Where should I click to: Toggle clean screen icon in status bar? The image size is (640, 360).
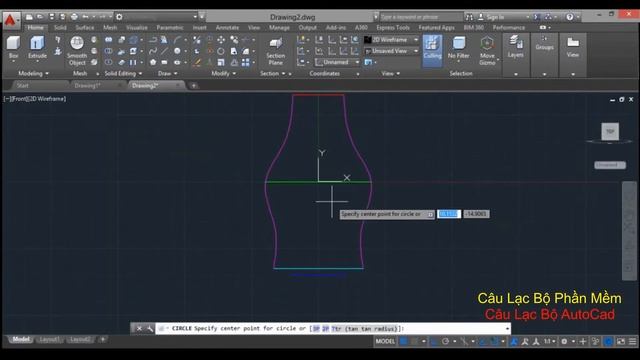click(x=621, y=341)
